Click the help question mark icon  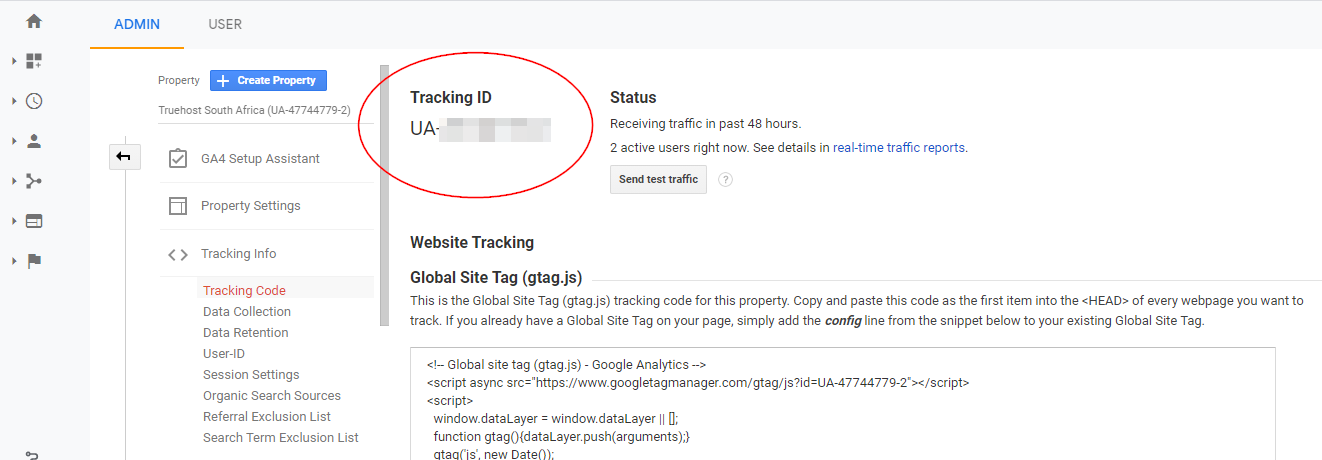(726, 180)
